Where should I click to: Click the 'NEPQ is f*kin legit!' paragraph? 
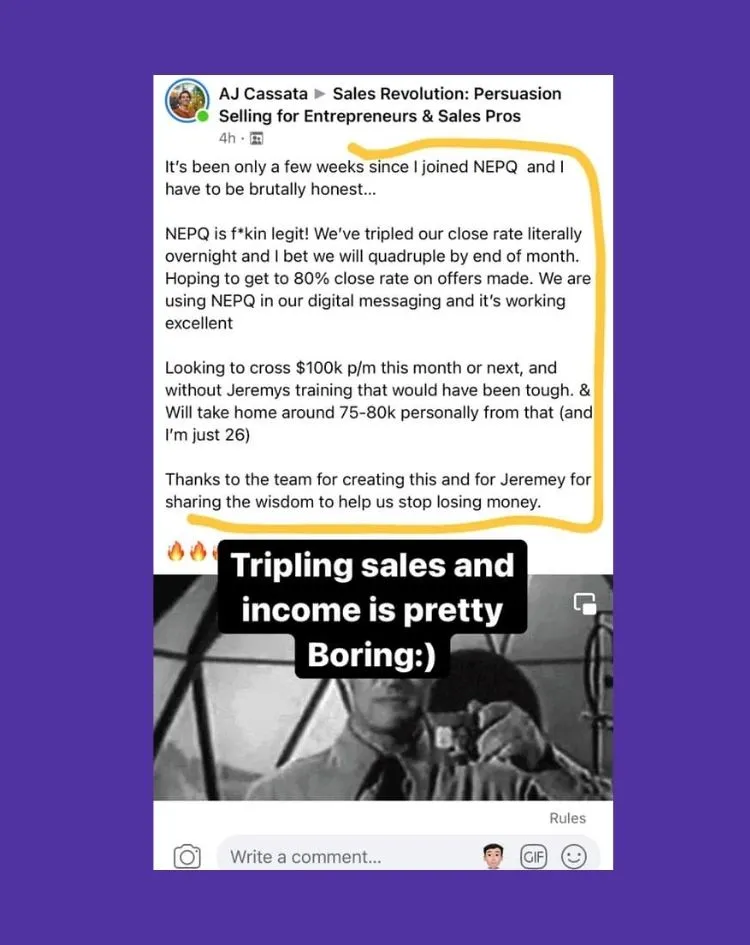378,278
